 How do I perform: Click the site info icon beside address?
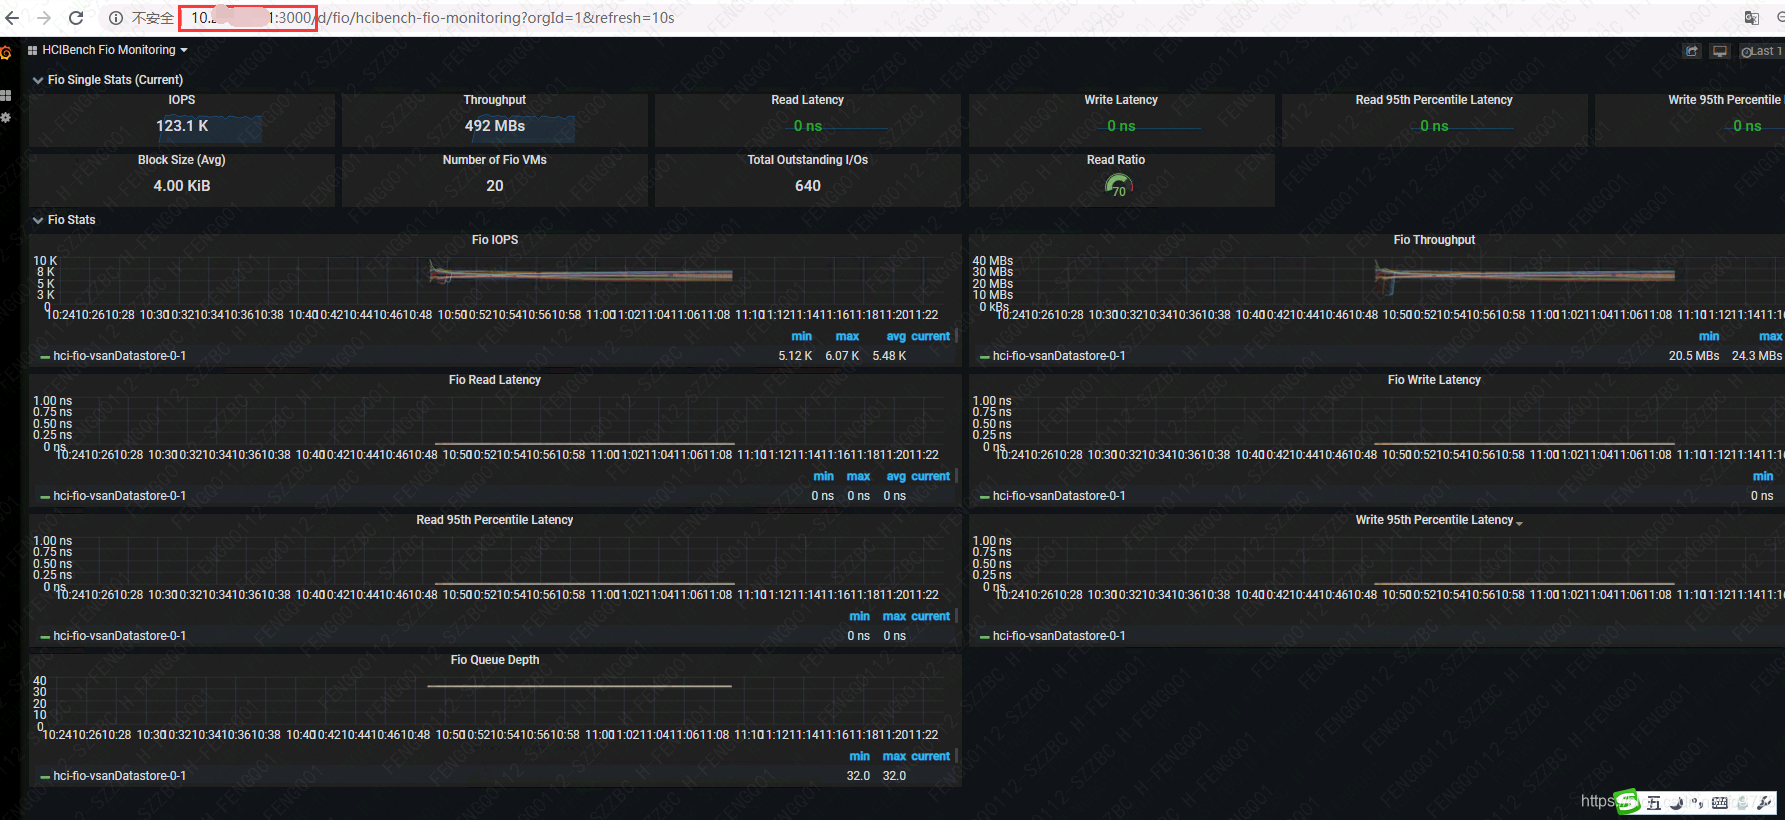tap(116, 18)
